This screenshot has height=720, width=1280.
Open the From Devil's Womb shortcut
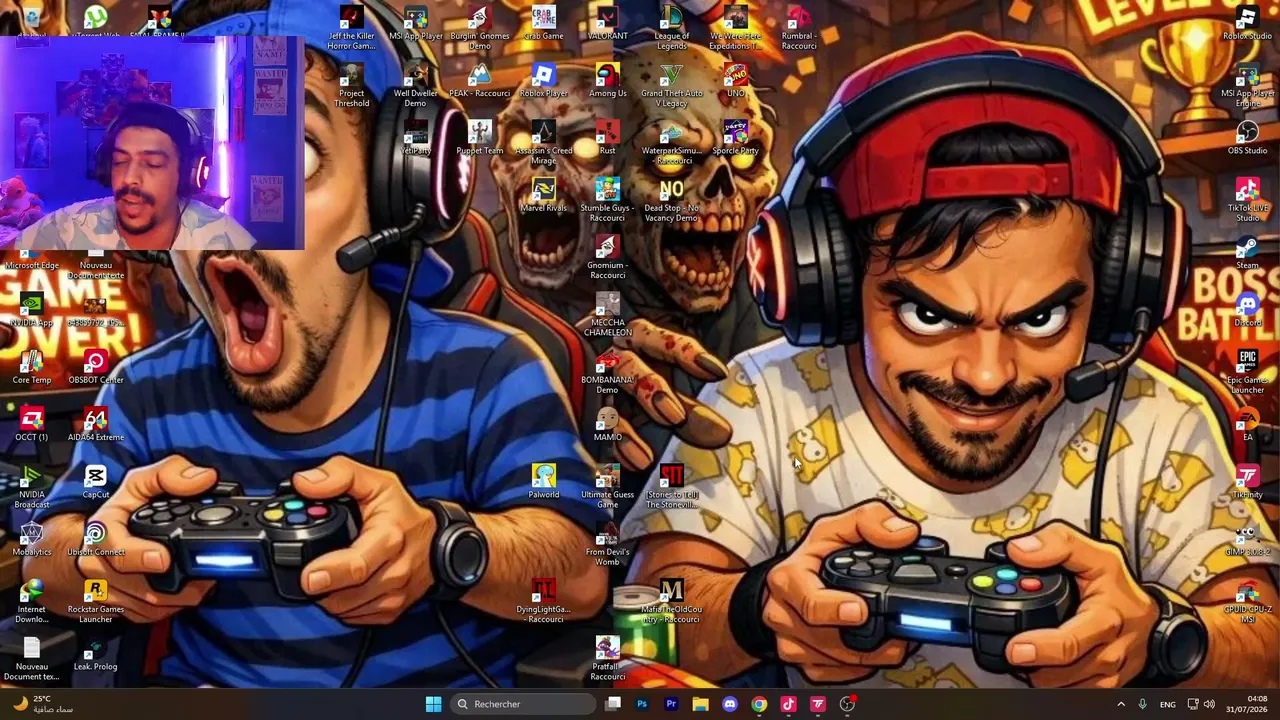coord(607,545)
